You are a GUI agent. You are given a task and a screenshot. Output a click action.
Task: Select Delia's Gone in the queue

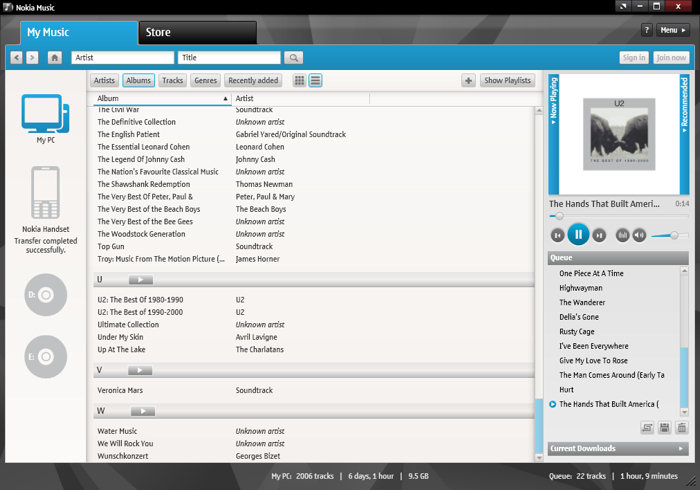click(x=579, y=317)
